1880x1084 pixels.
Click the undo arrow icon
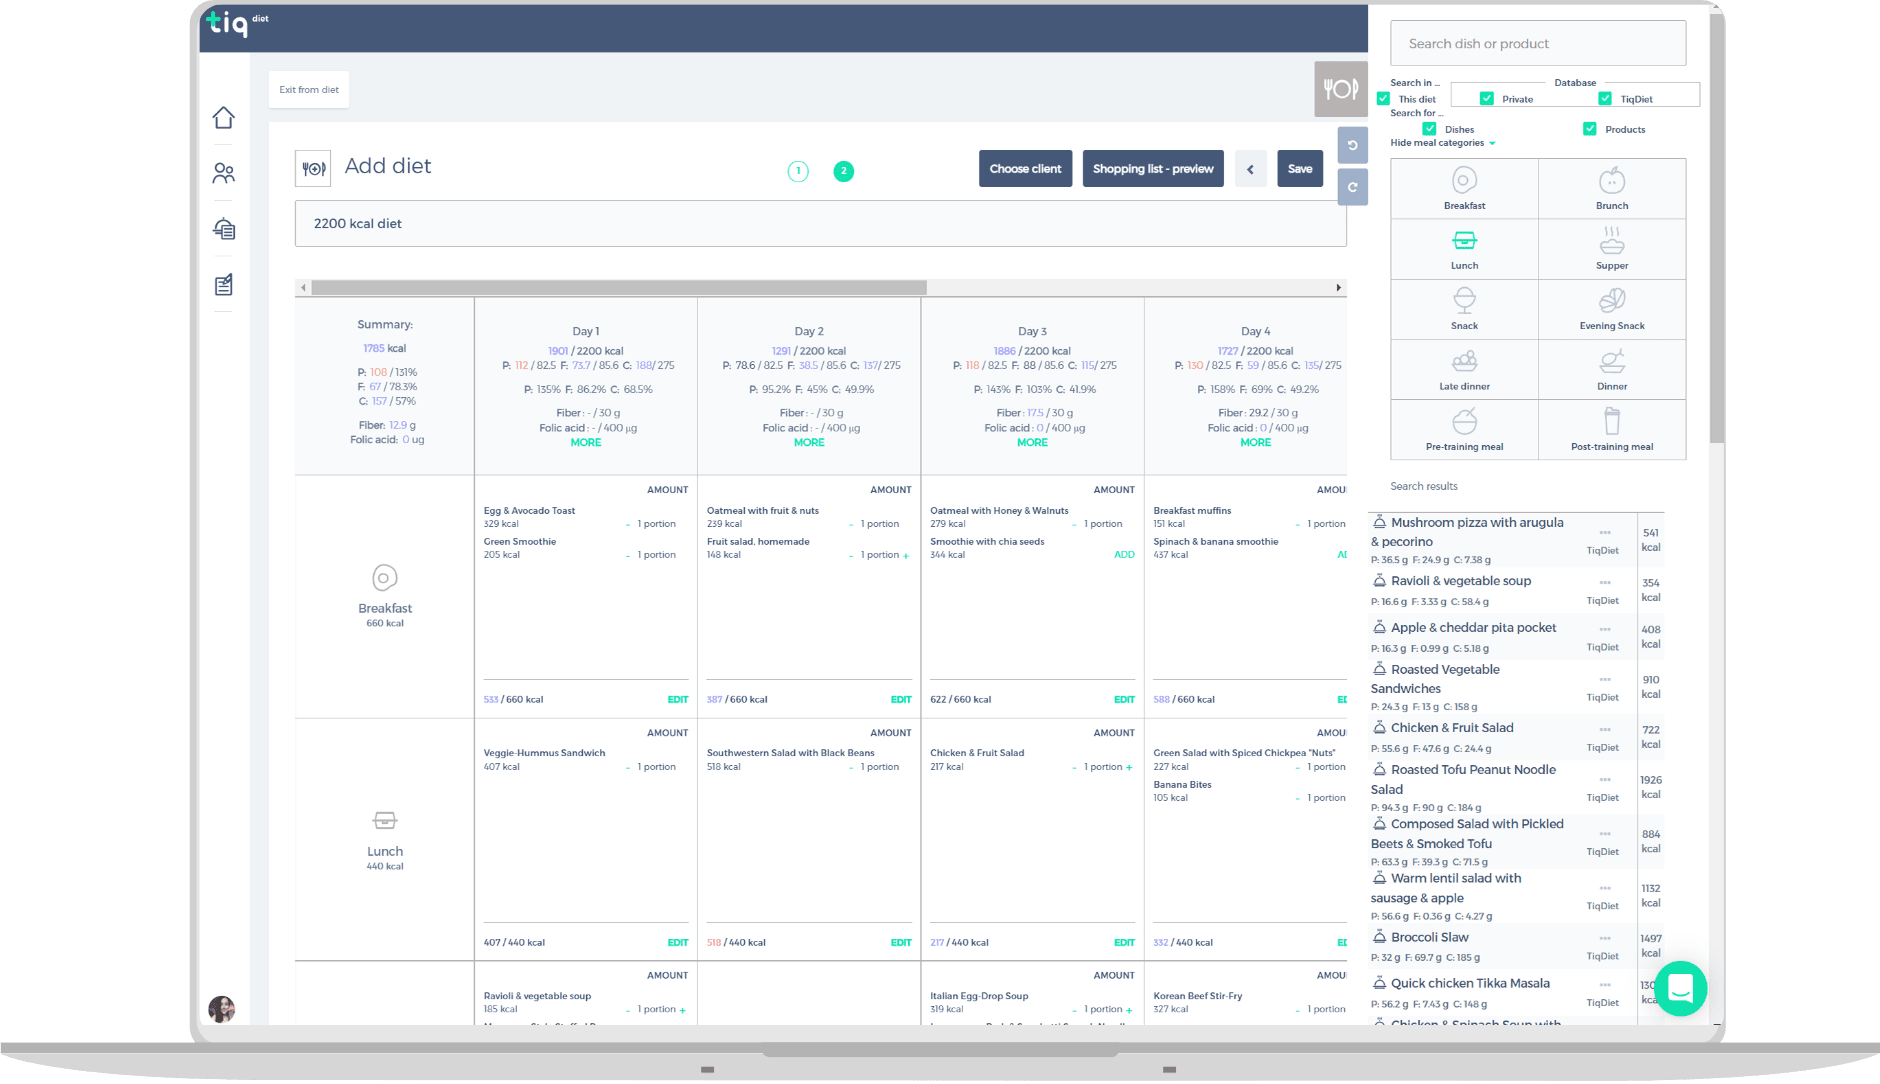[1352, 145]
